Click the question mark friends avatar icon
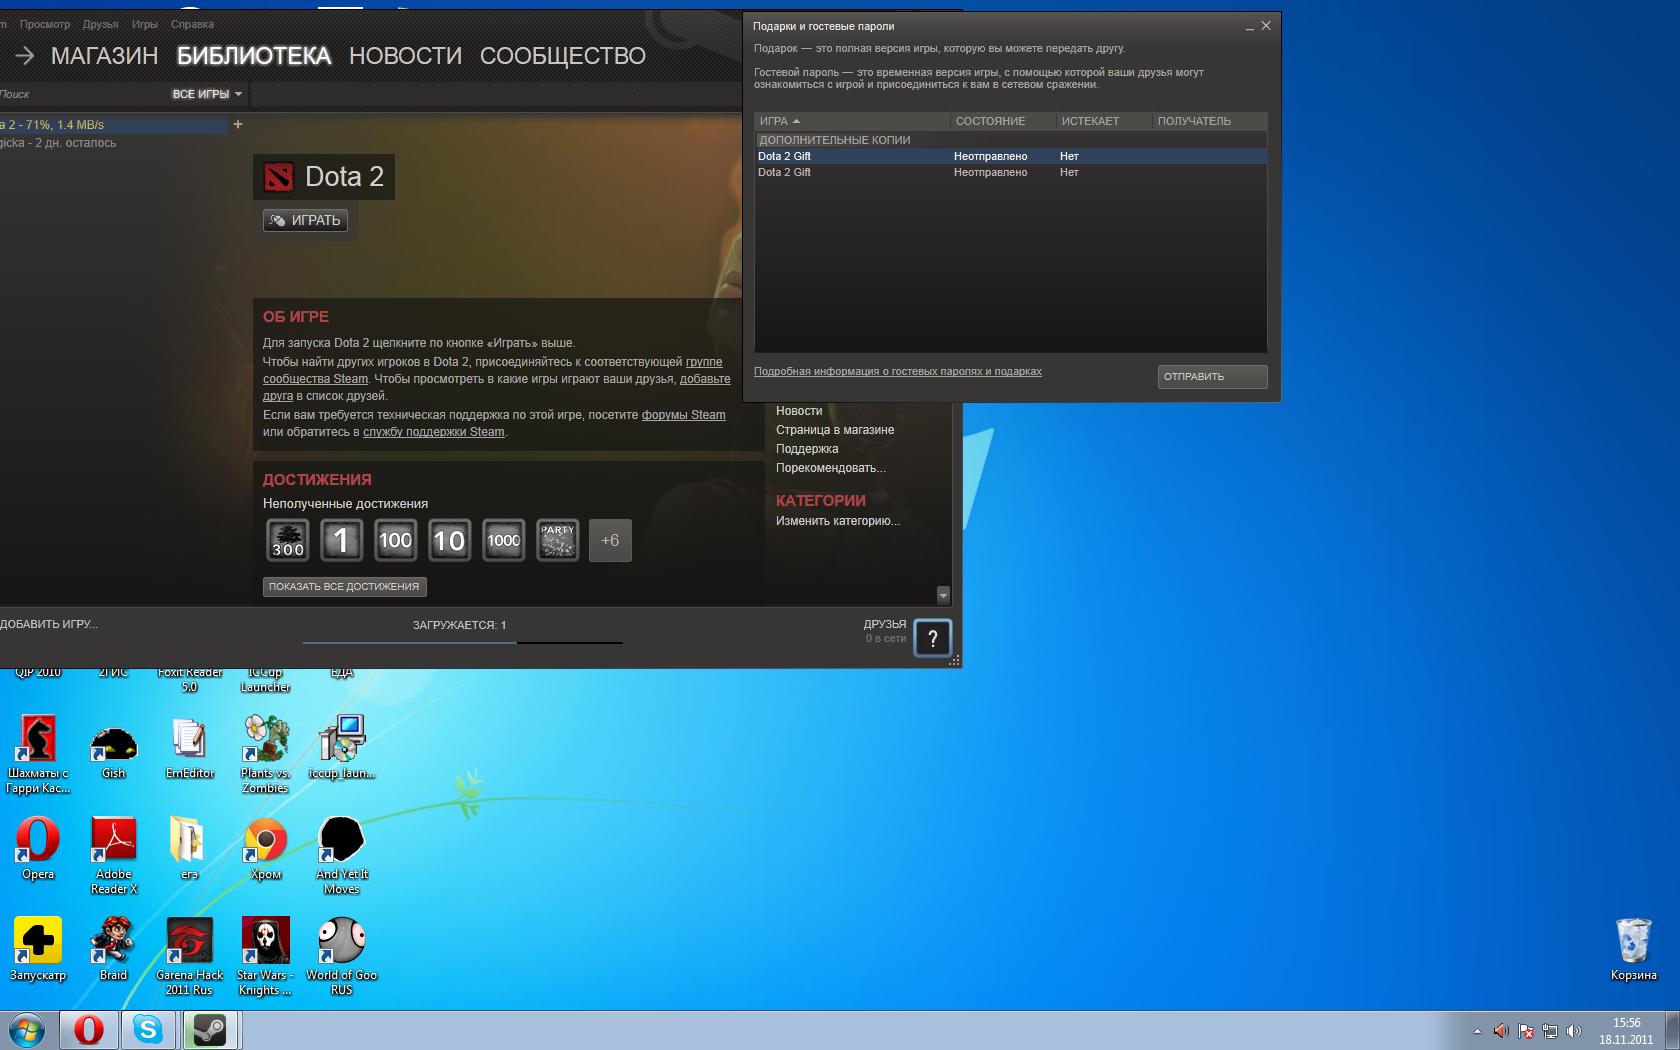The width and height of the screenshot is (1680, 1050). click(x=933, y=637)
